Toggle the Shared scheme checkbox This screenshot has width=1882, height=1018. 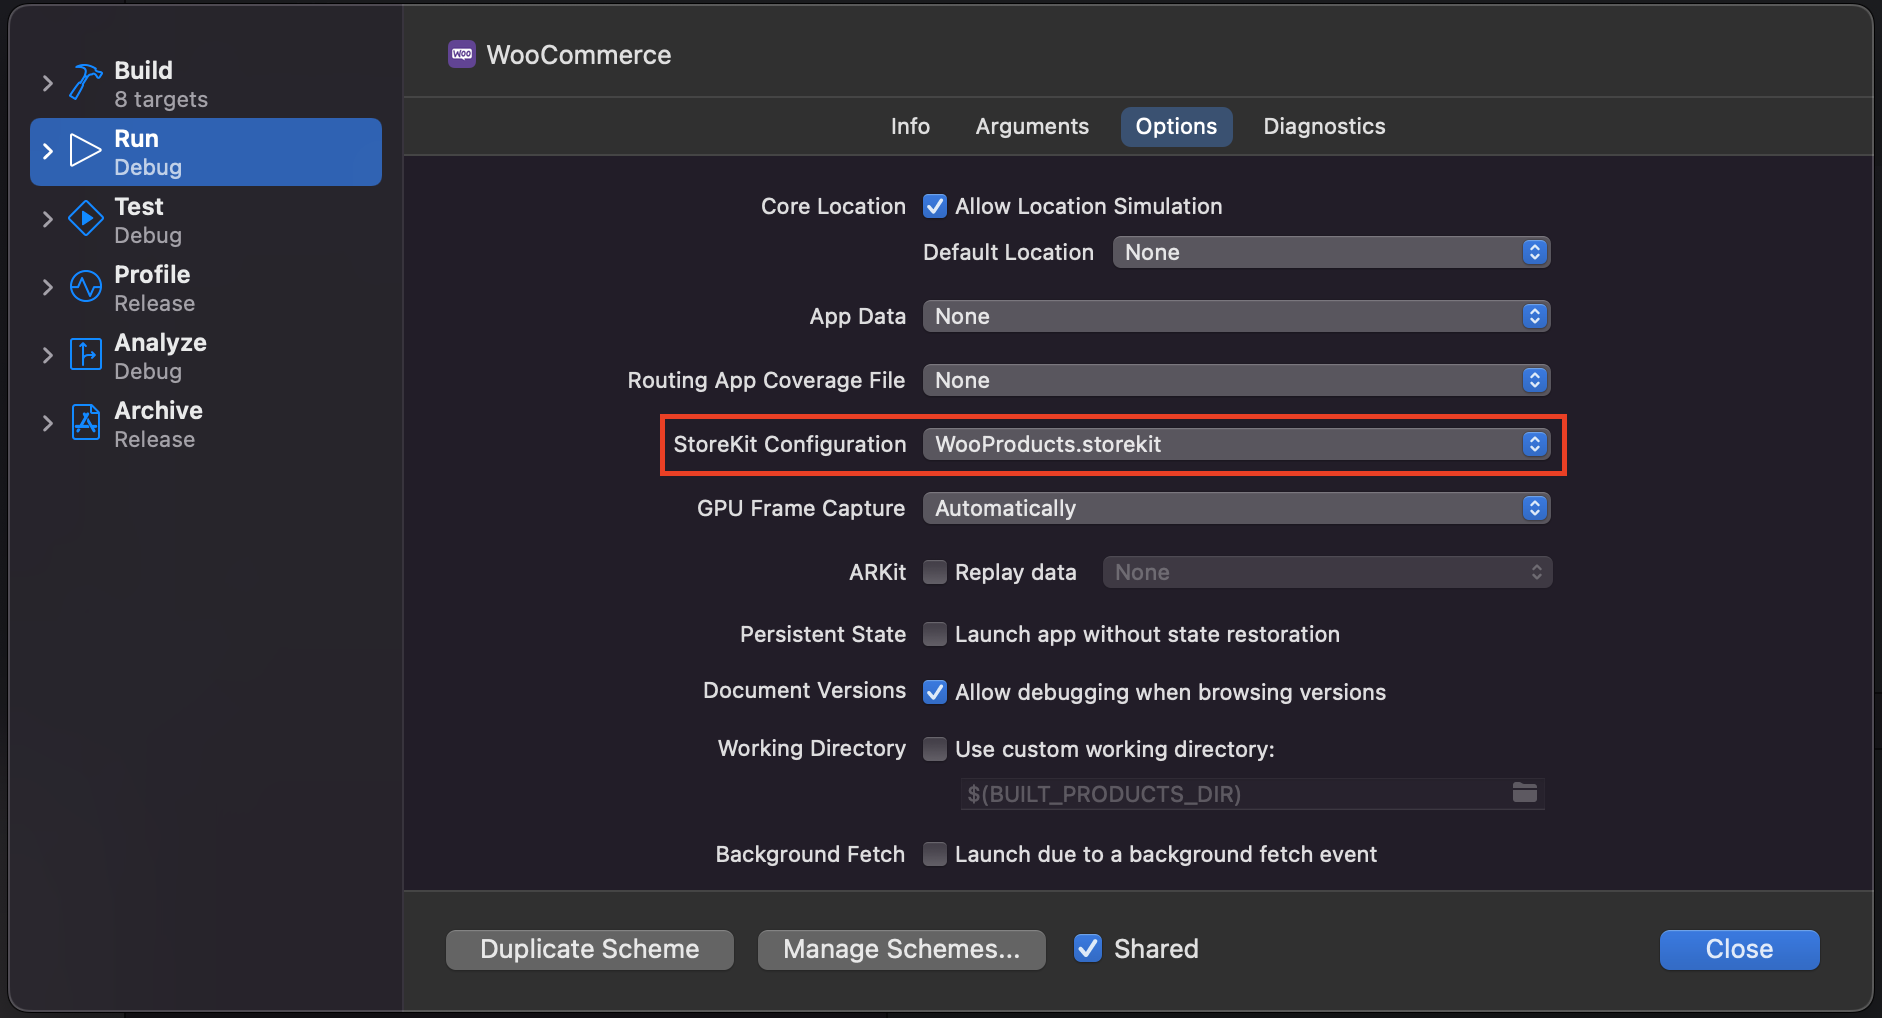(1088, 948)
